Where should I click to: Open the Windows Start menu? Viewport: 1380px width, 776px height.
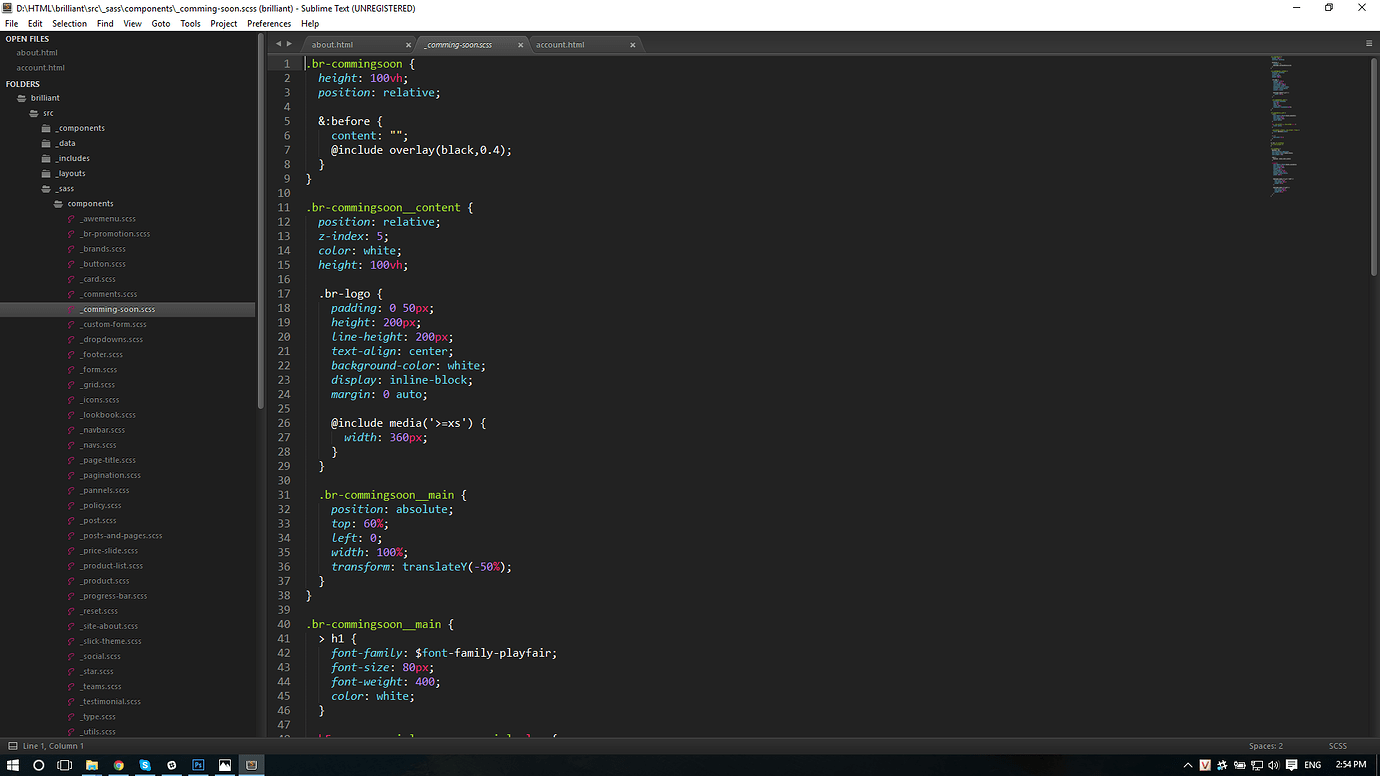tap(13, 765)
